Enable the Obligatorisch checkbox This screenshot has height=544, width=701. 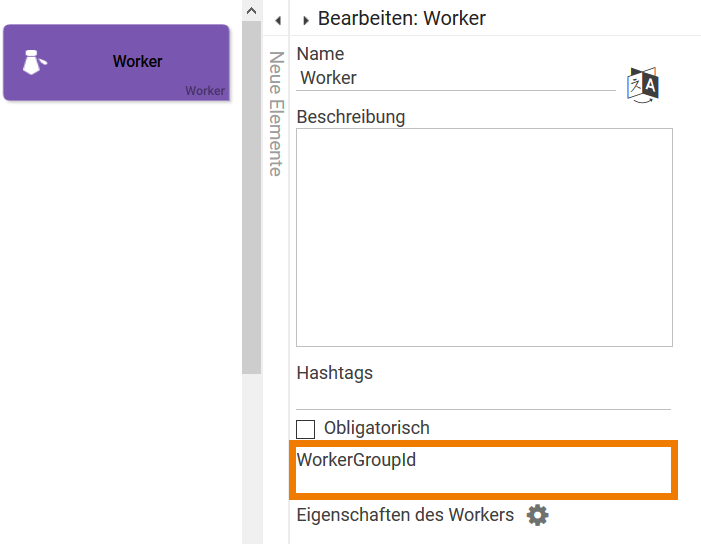click(306, 429)
